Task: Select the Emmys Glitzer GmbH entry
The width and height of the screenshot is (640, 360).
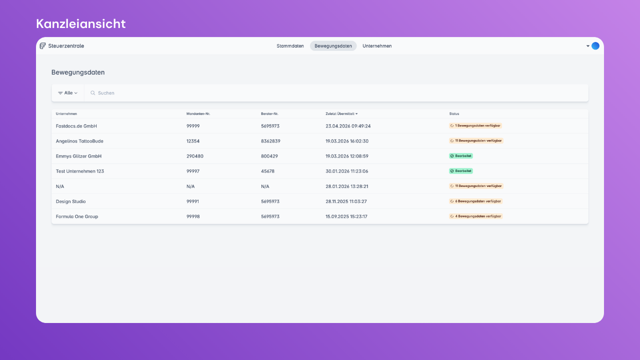Action: [x=320, y=156]
